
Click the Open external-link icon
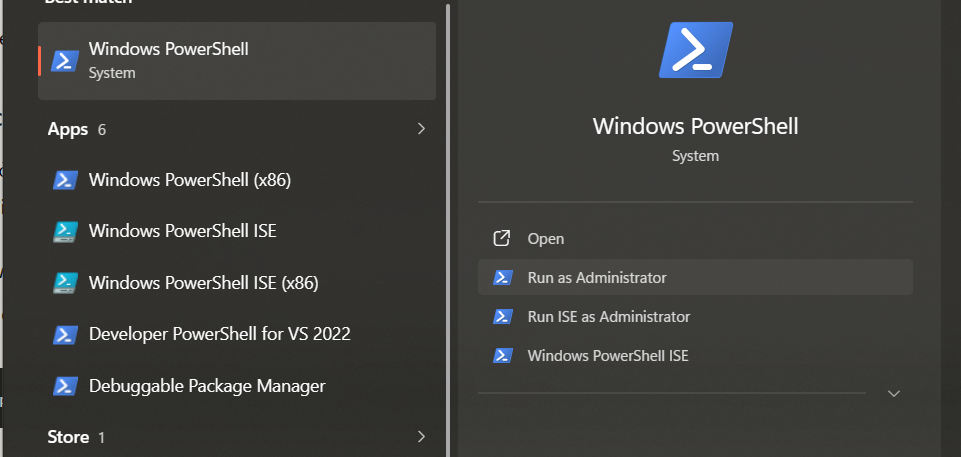click(x=502, y=238)
